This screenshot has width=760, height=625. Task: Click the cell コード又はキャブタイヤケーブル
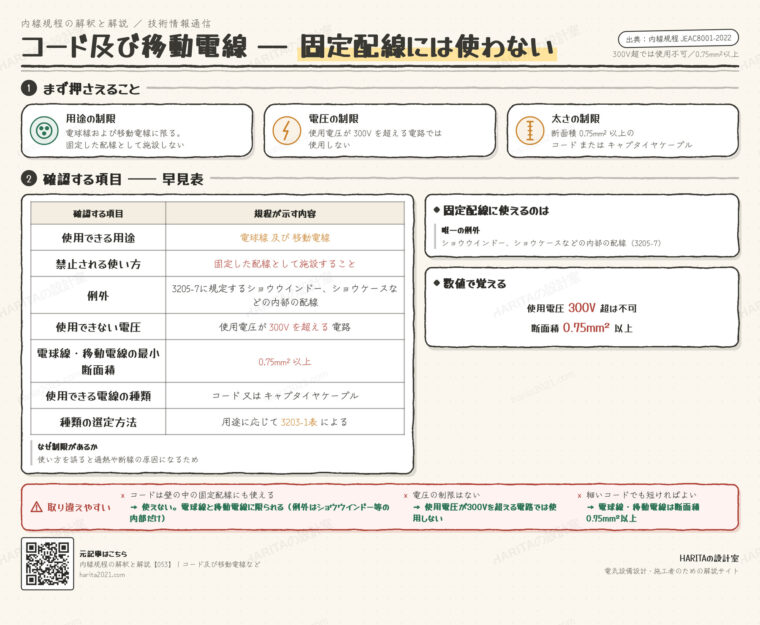tap(285, 396)
